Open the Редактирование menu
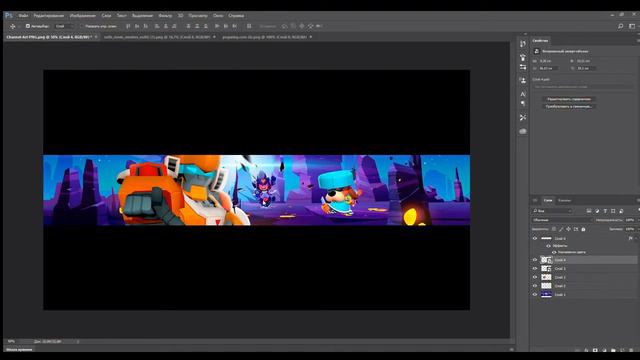Image resolution: width=640 pixels, height=360 pixels. click(49, 16)
